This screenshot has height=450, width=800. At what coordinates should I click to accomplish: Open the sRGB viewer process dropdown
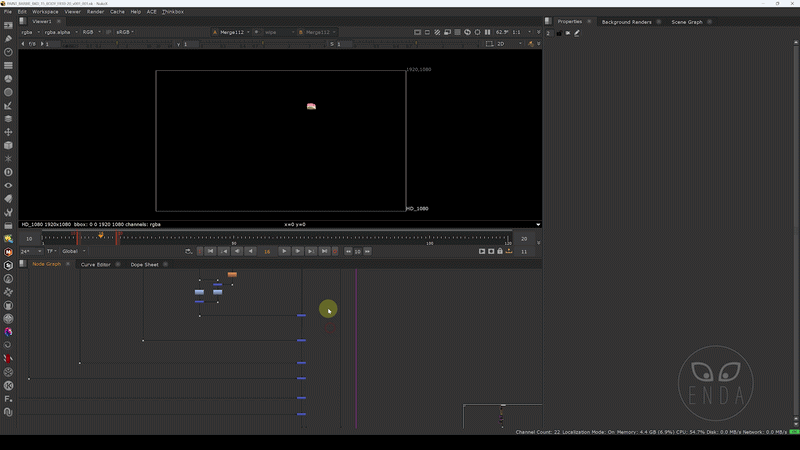(124, 32)
